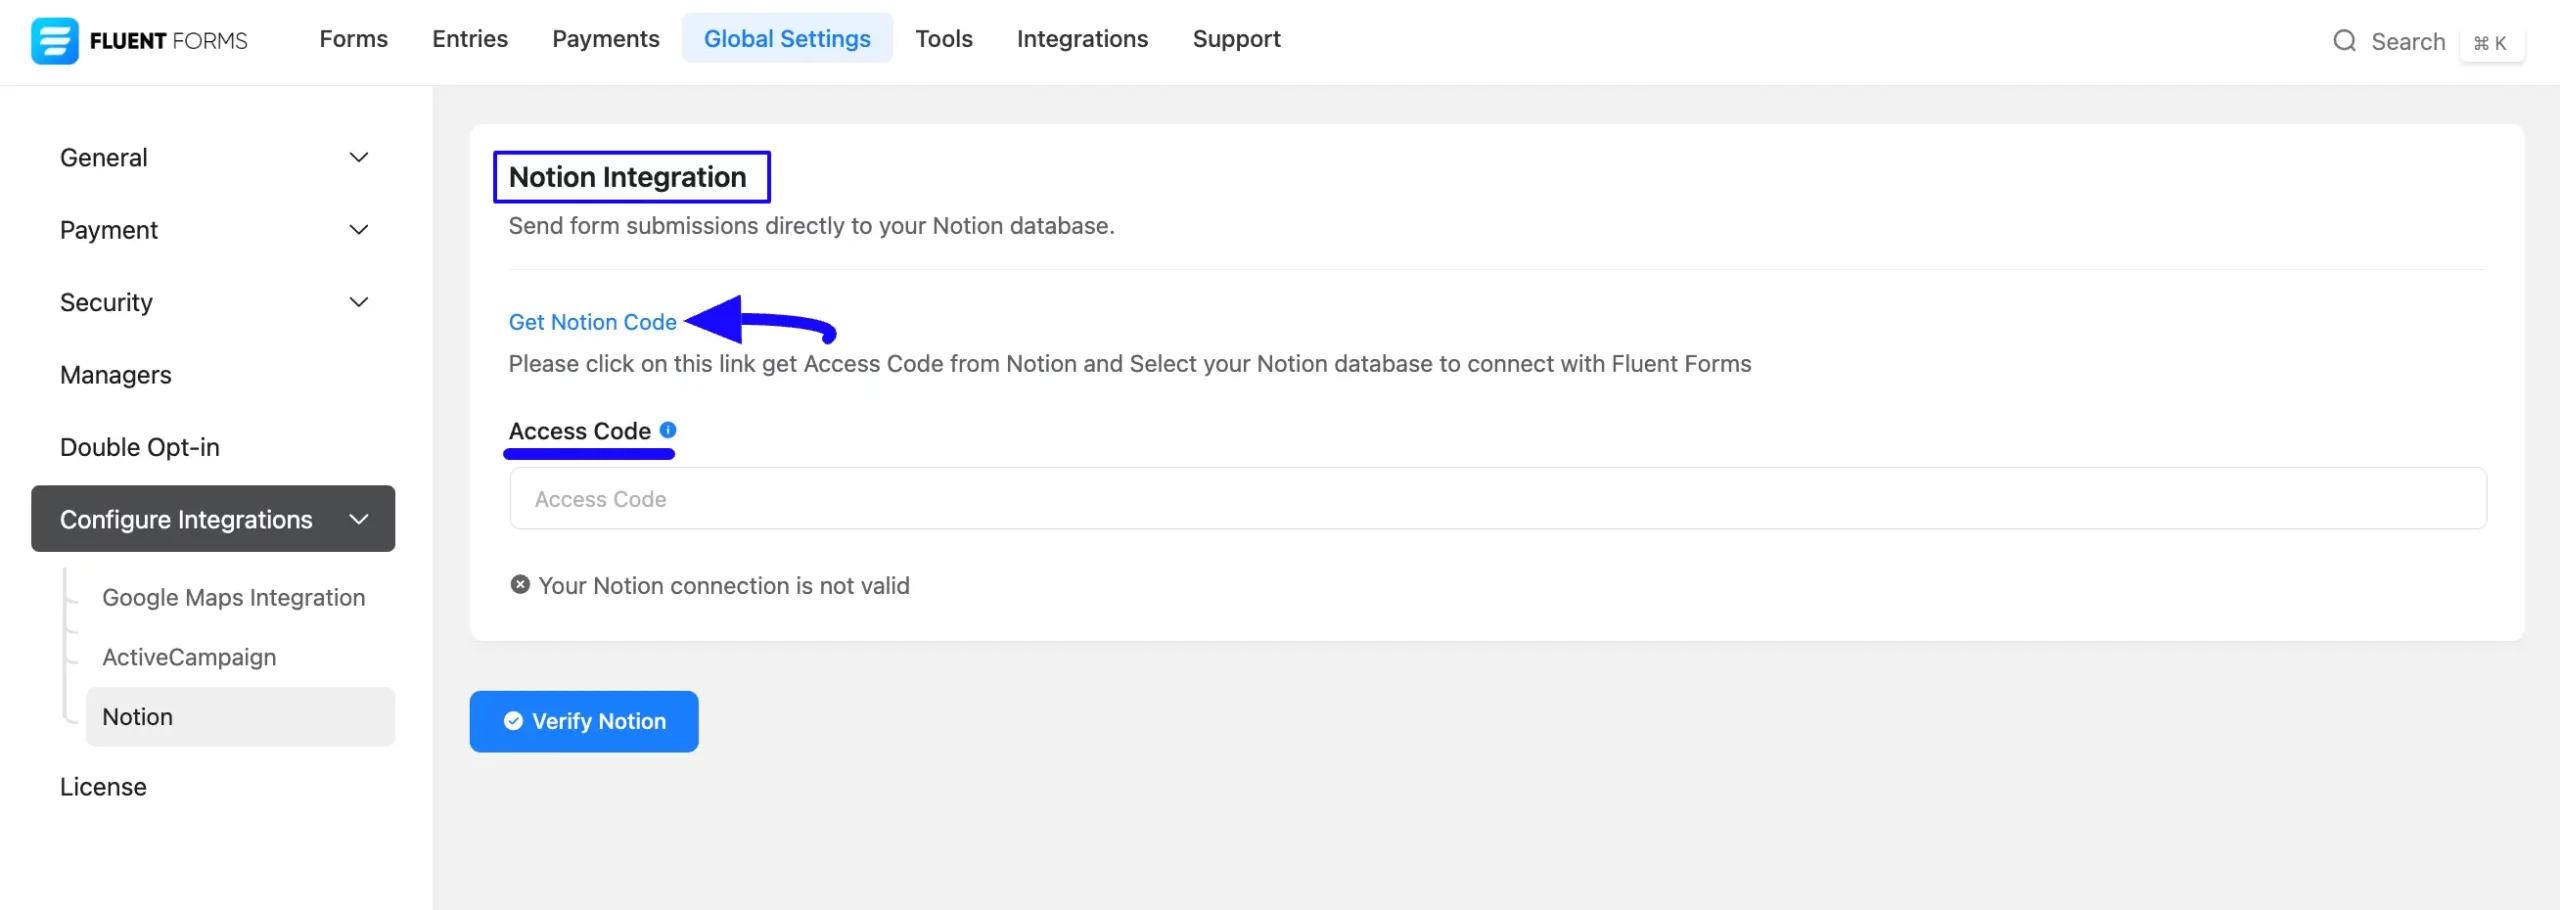This screenshot has width=2560, height=910.
Task: Open the License settings page
Action: (x=103, y=787)
